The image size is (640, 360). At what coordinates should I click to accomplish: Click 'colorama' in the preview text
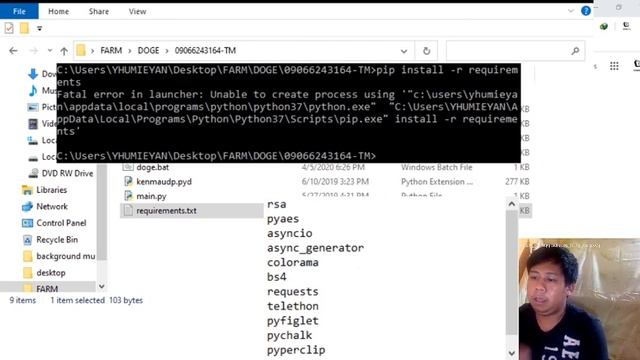293,262
